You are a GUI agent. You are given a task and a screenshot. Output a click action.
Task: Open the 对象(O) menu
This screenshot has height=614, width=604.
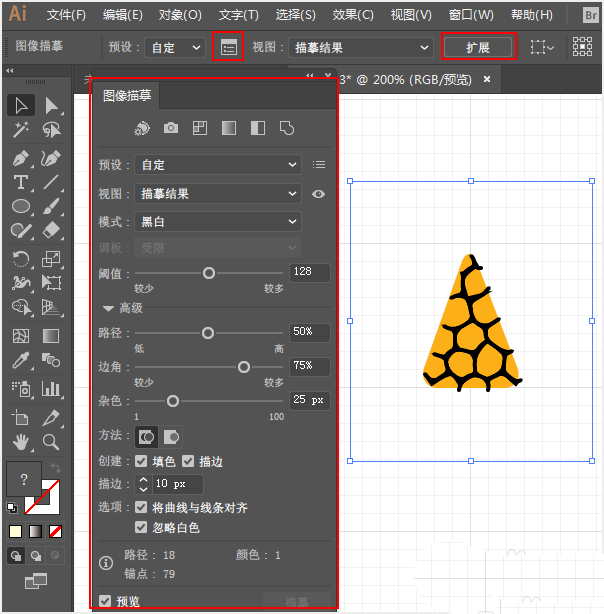click(180, 15)
